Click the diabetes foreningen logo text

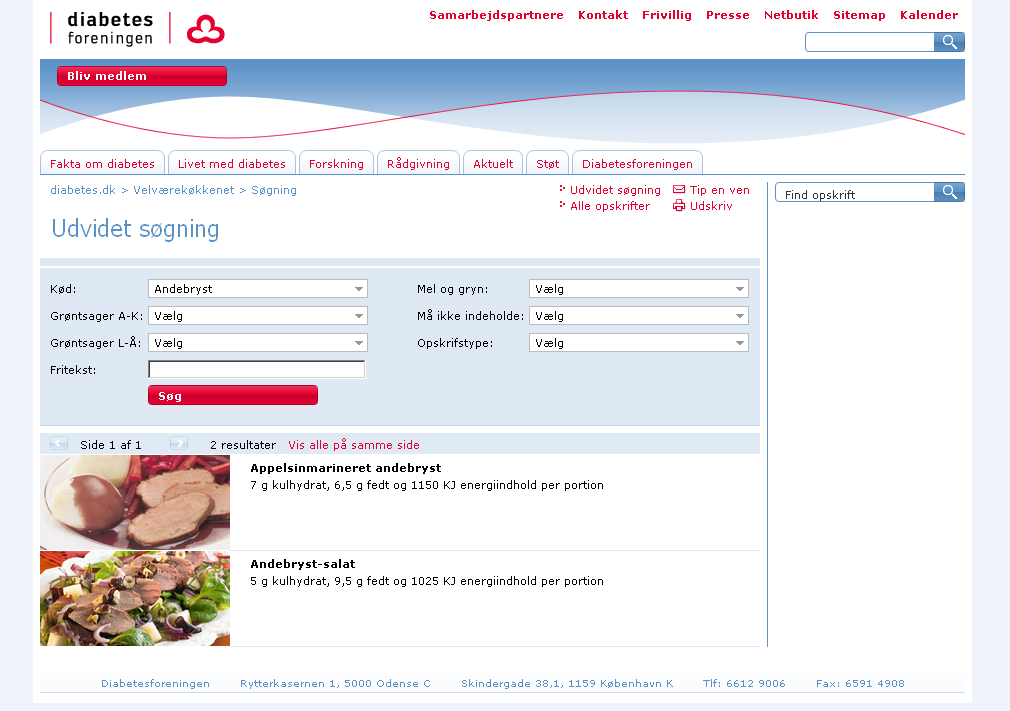[x=110, y=29]
